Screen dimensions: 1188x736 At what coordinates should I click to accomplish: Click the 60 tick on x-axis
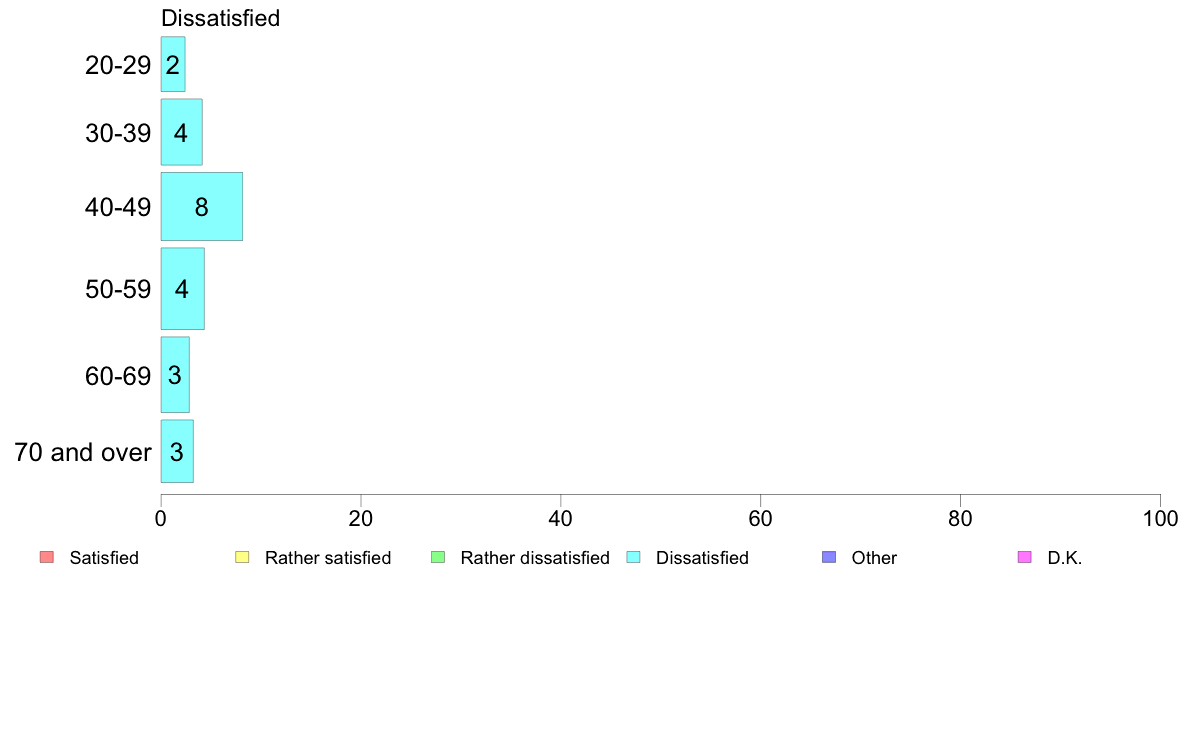click(760, 518)
